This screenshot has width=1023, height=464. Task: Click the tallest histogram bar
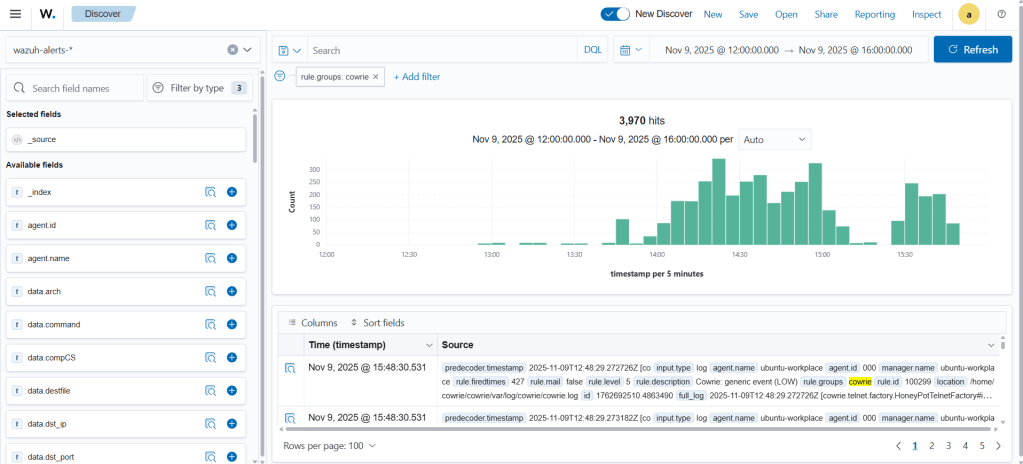point(718,201)
